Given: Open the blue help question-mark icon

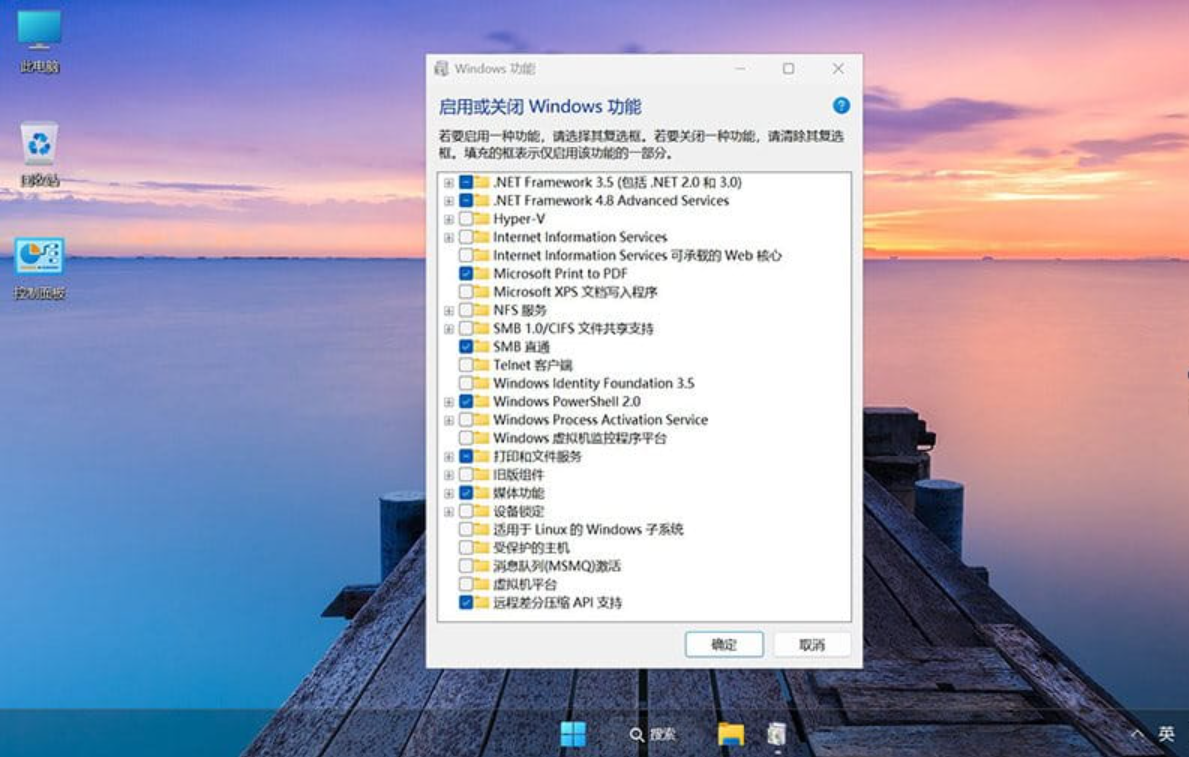Looking at the screenshot, I should tap(841, 105).
